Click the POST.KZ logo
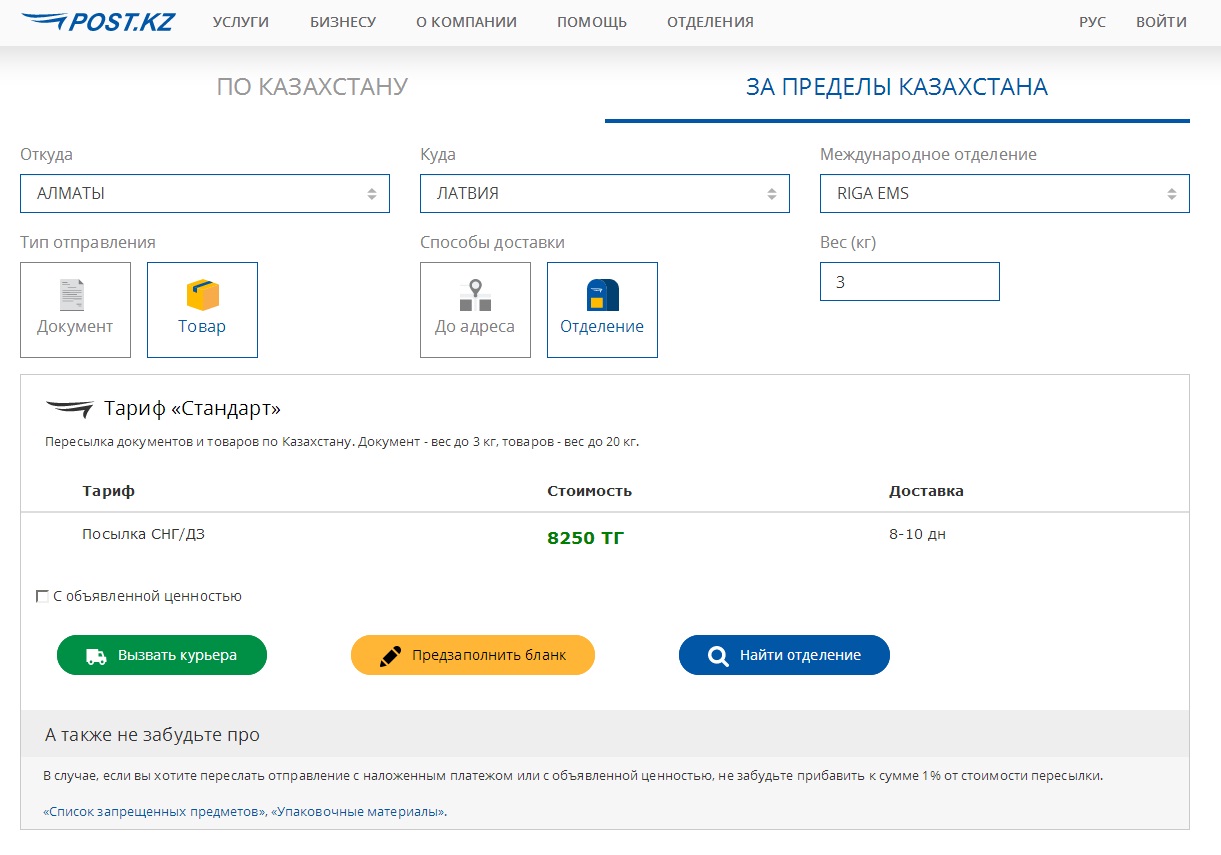Screen dimensions: 1221x855 pos(98,21)
